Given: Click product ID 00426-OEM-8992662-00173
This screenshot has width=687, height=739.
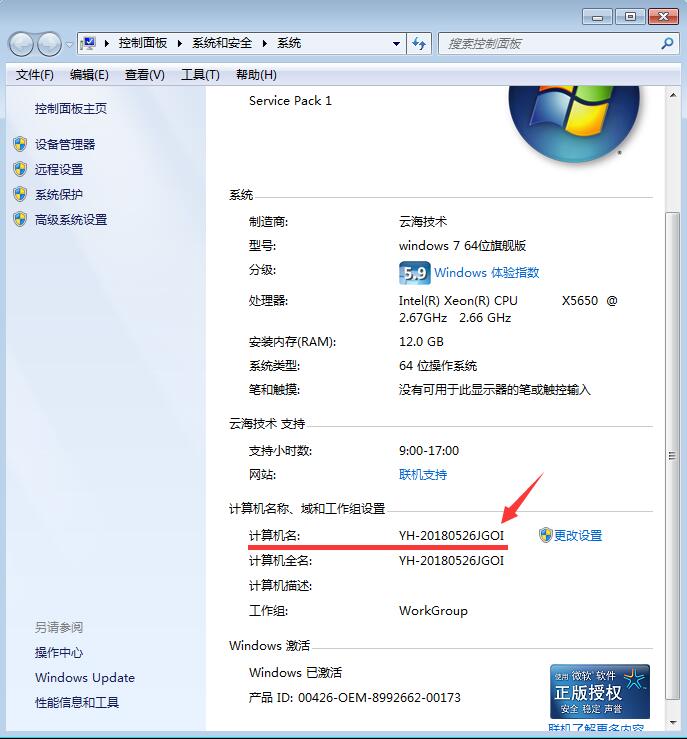Looking at the screenshot, I should [379, 698].
